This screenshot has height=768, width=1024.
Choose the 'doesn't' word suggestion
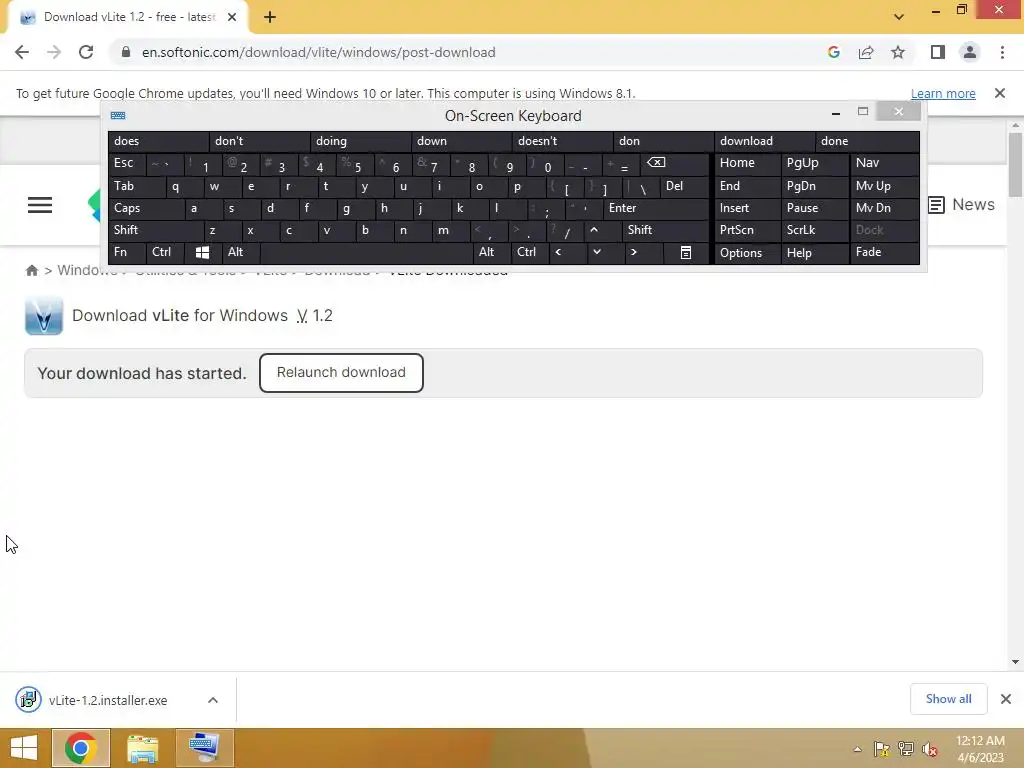point(562,141)
